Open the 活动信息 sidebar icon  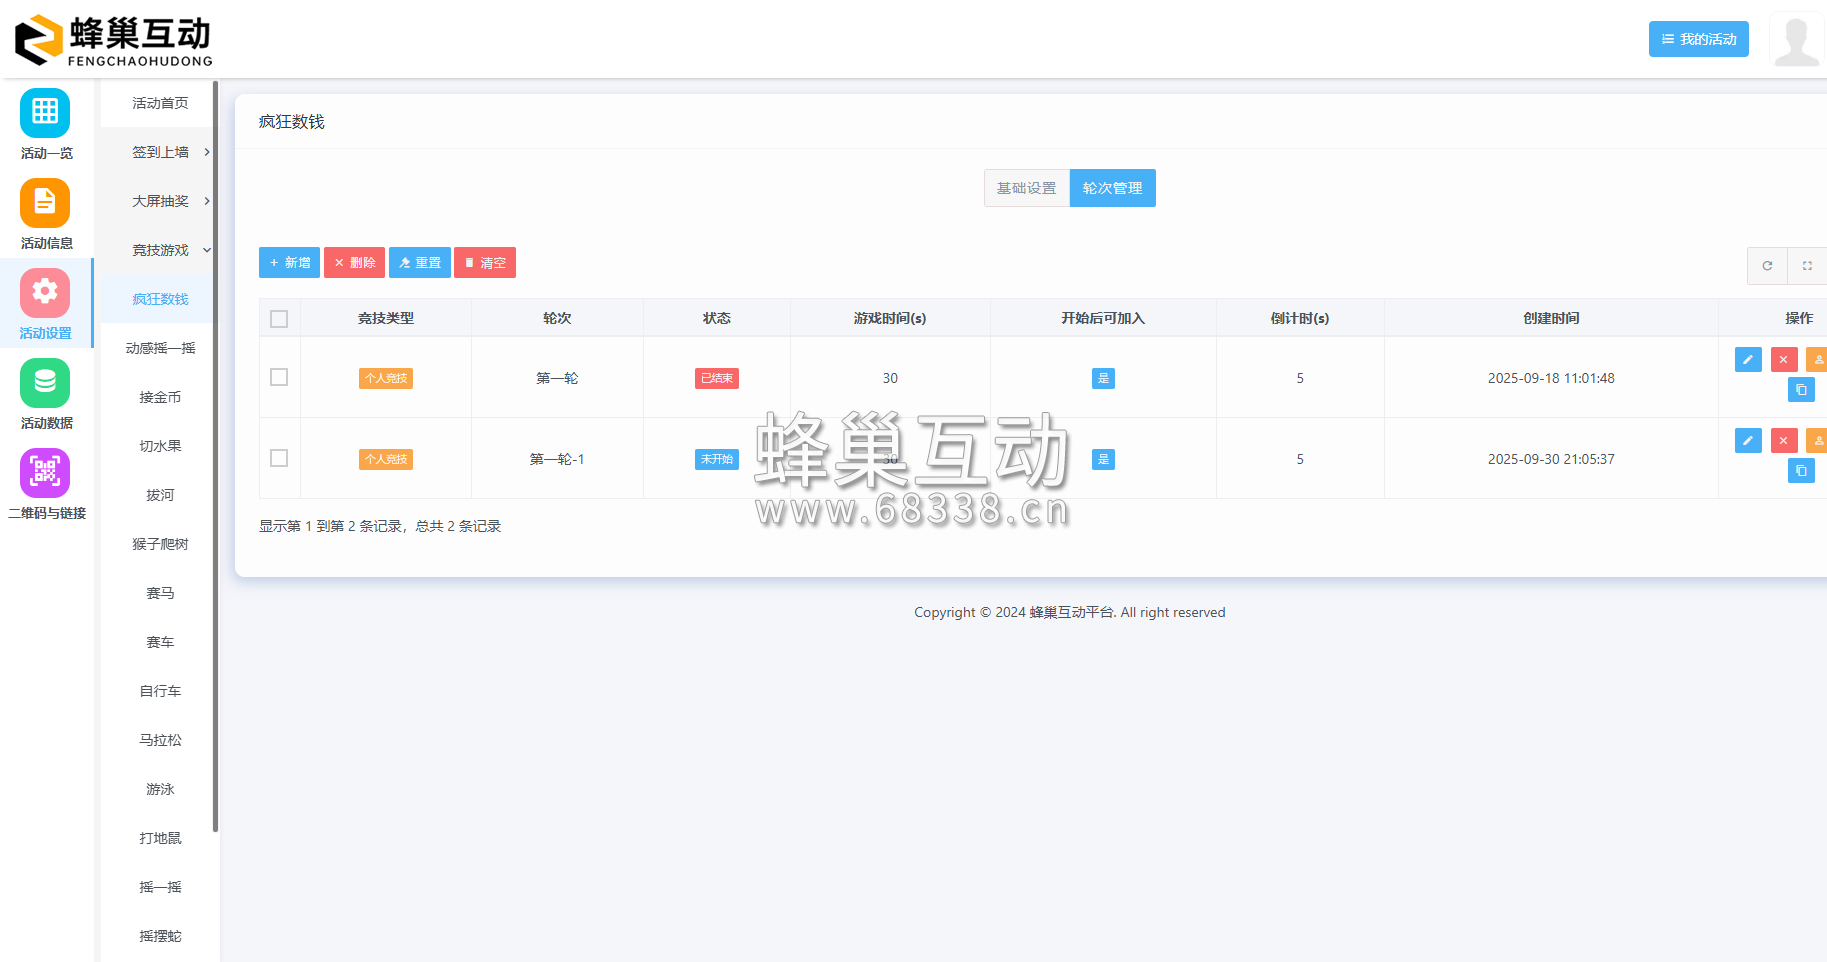45,203
